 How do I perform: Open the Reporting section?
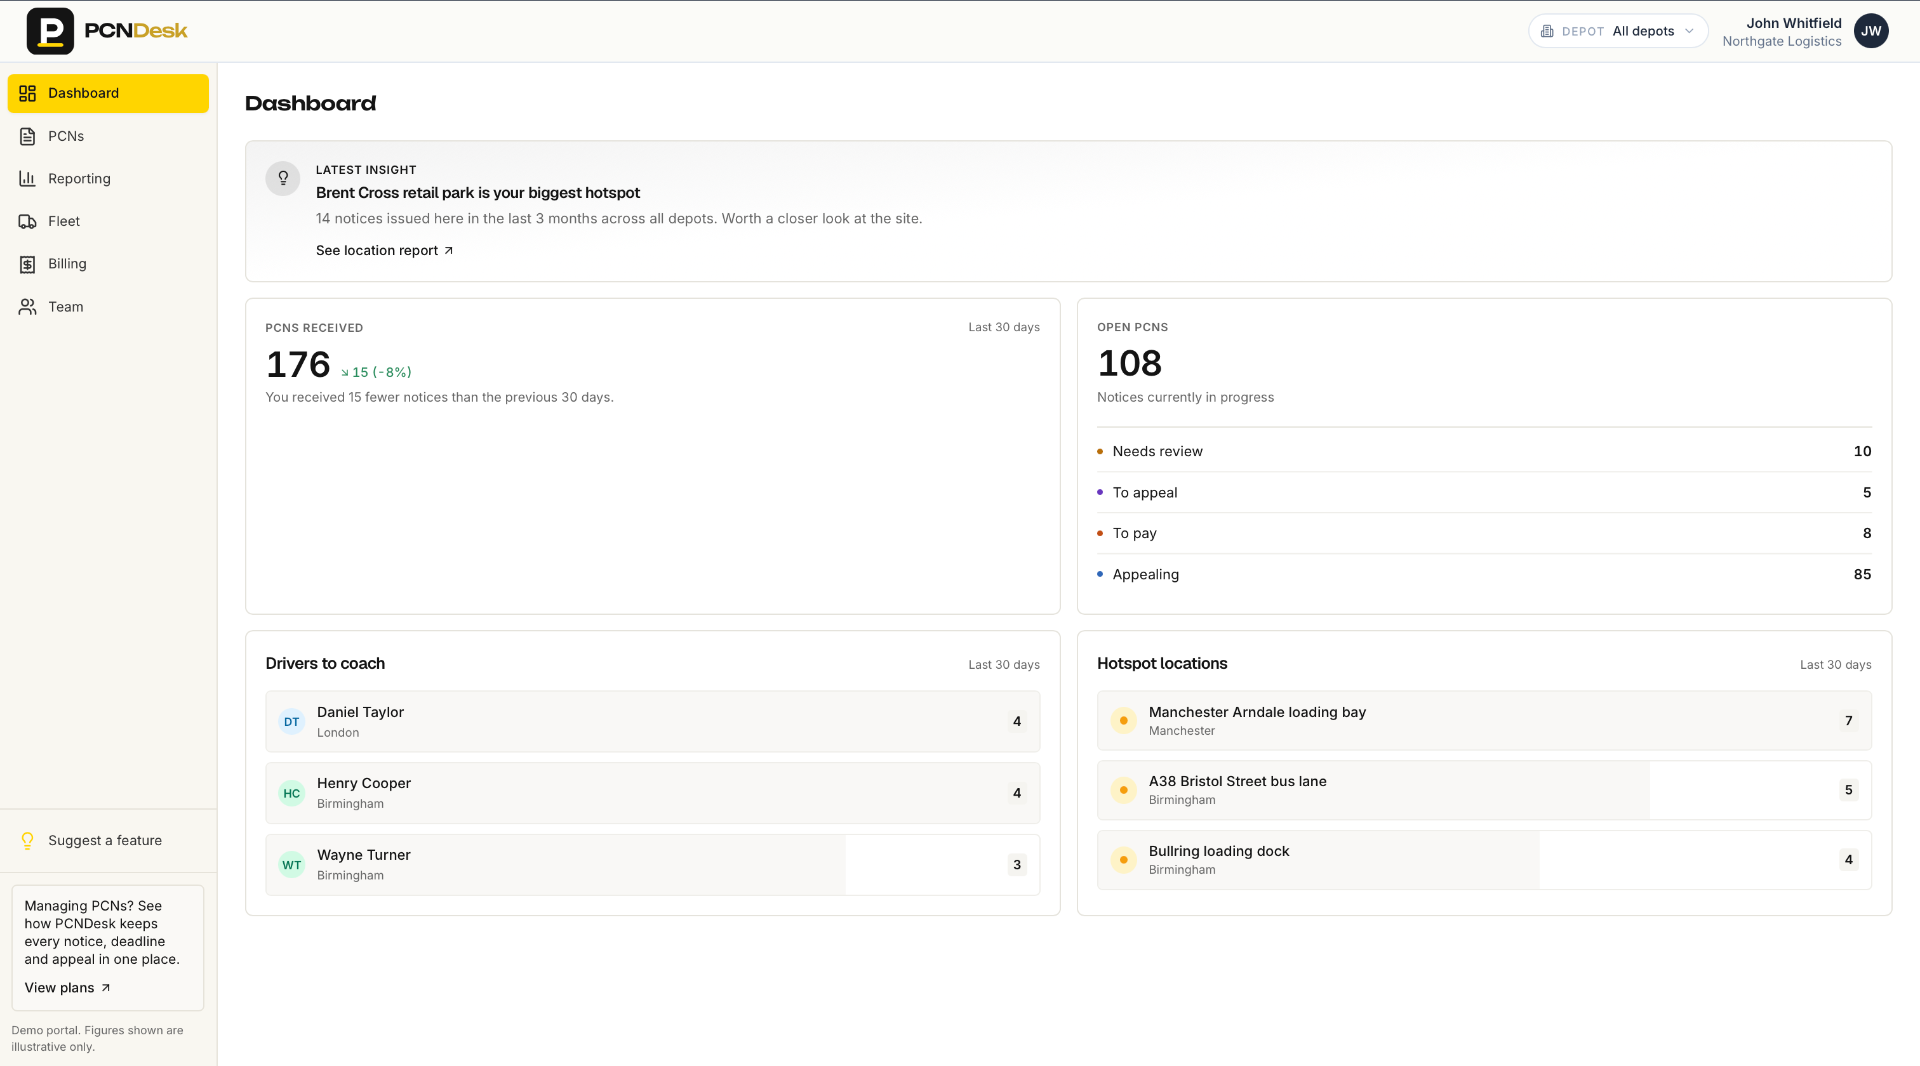(108, 179)
